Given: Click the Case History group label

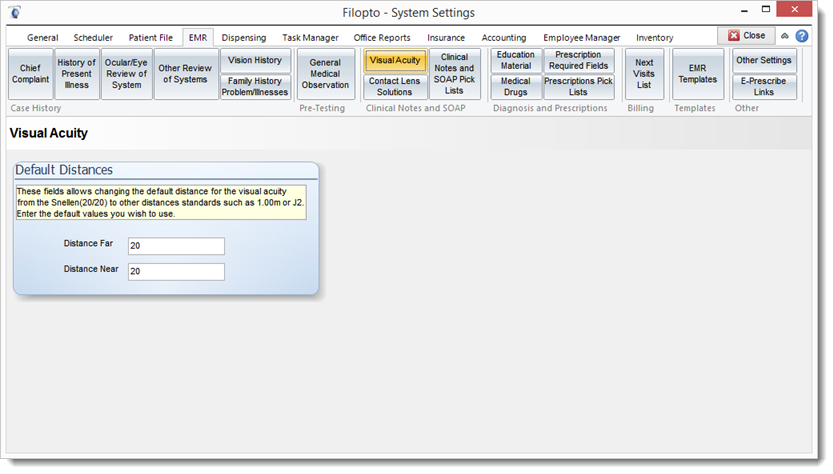Looking at the screenshot, I should pos(36,108).
